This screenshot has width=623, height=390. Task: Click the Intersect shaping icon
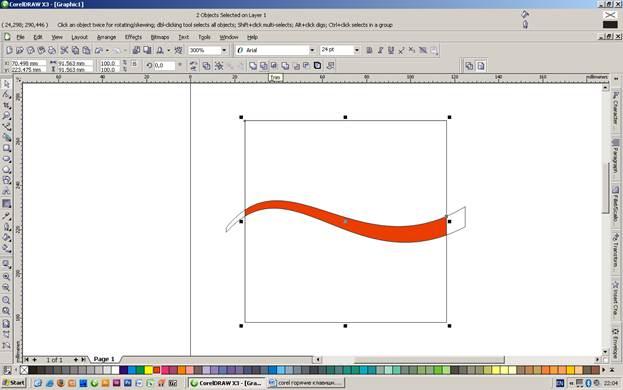coord(274,66)
